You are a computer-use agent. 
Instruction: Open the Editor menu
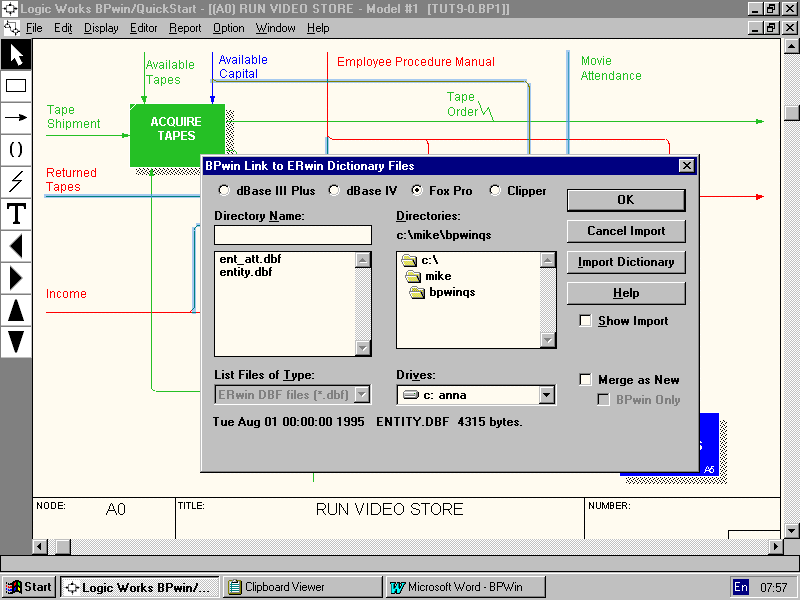pyautogui.click(x=143, y=28)
